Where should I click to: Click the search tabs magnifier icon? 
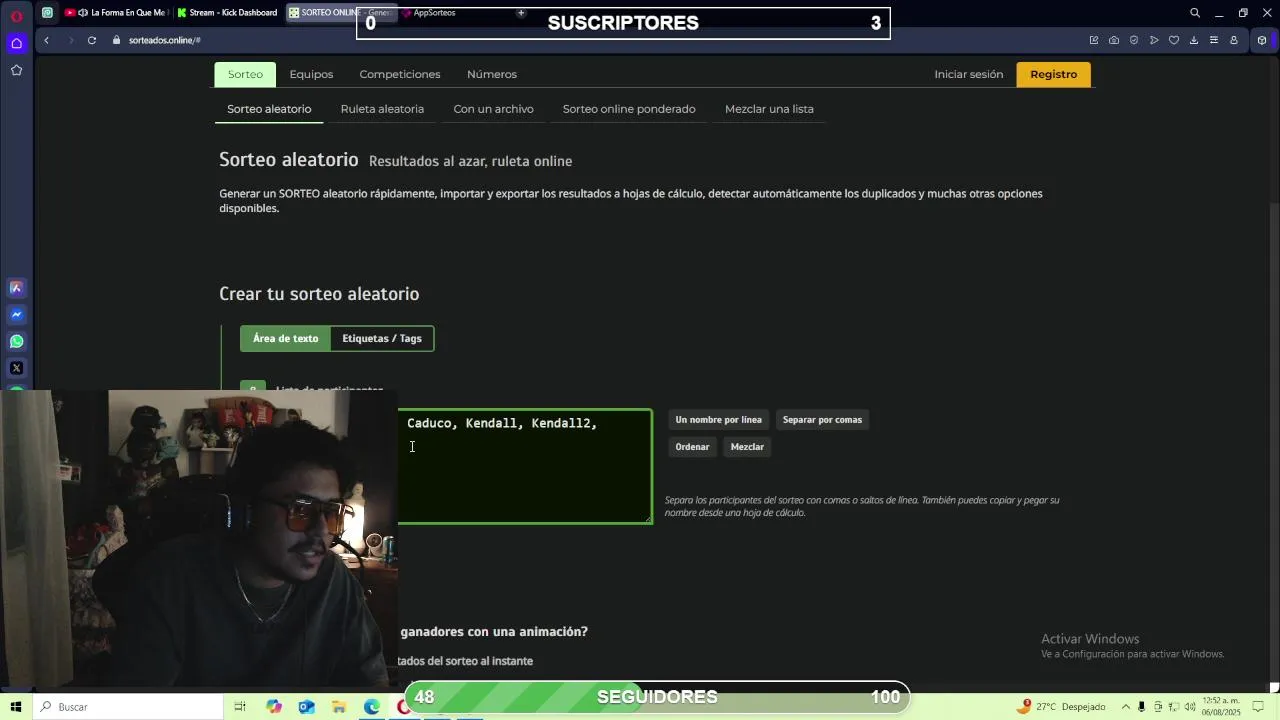pos(1195,13)
